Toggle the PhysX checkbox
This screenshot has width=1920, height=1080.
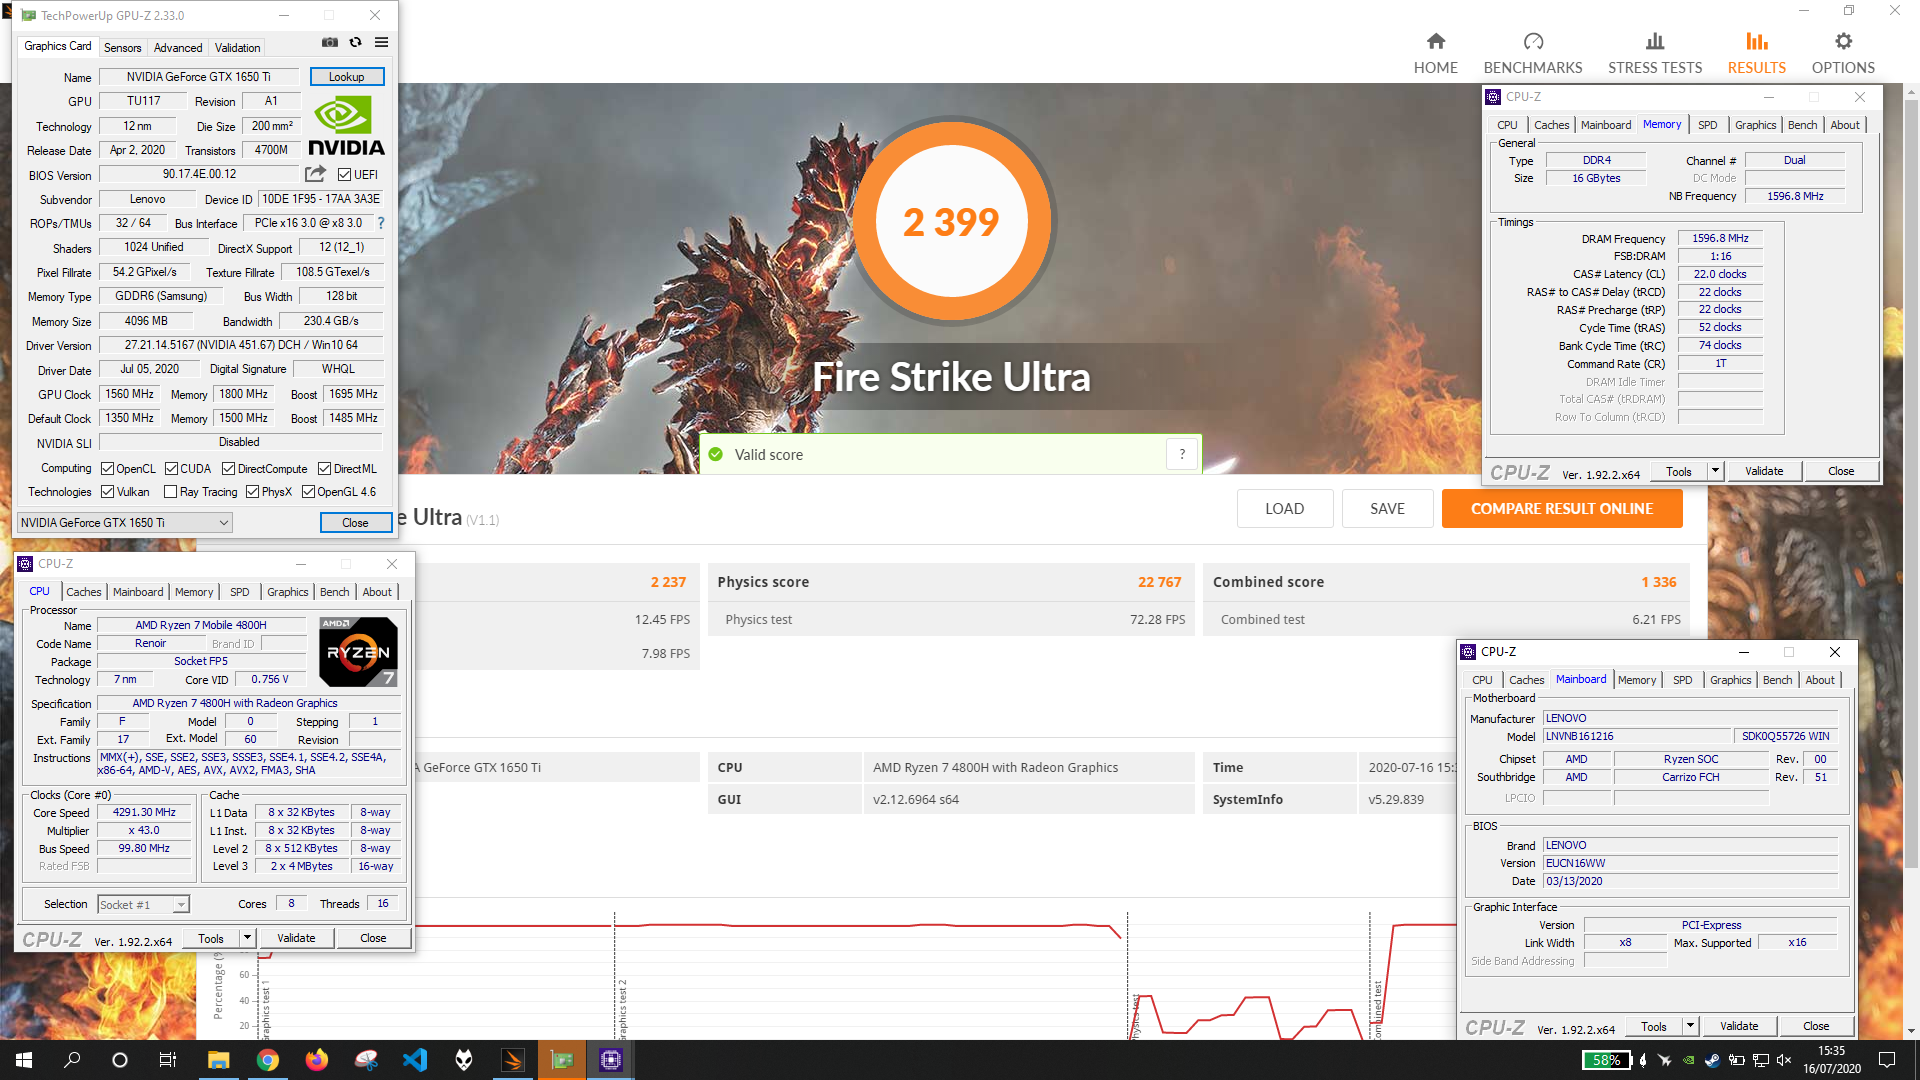click(252, 491)
